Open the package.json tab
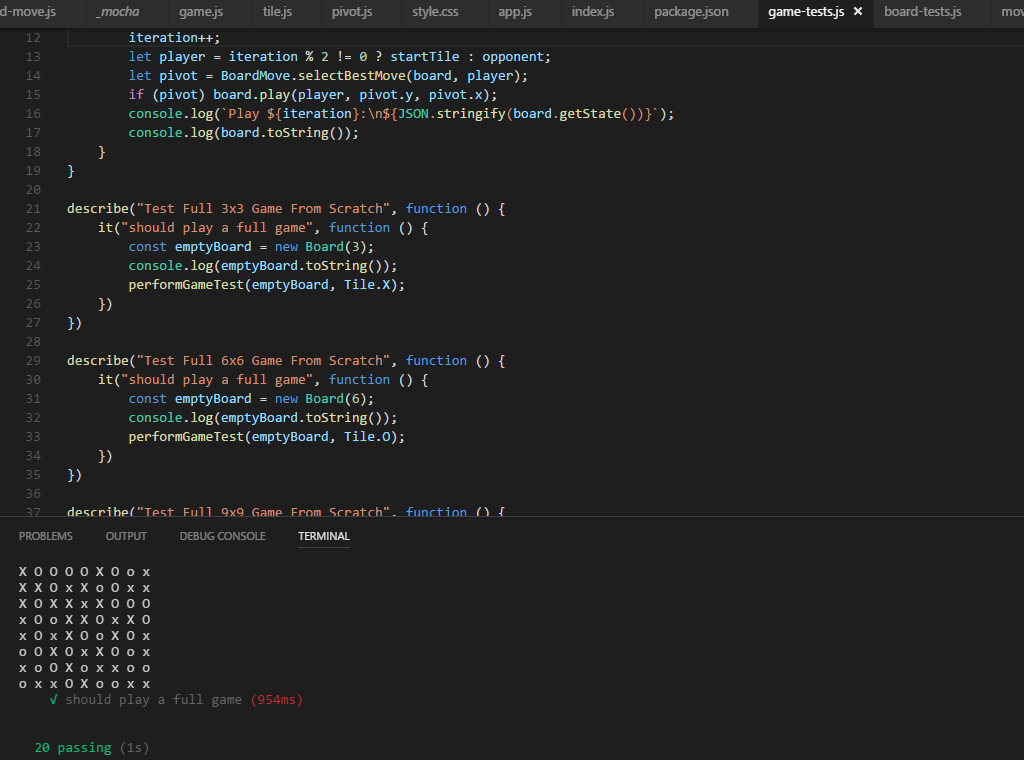1024x760 pixels. pyautogui.click(x=691, y=12)
